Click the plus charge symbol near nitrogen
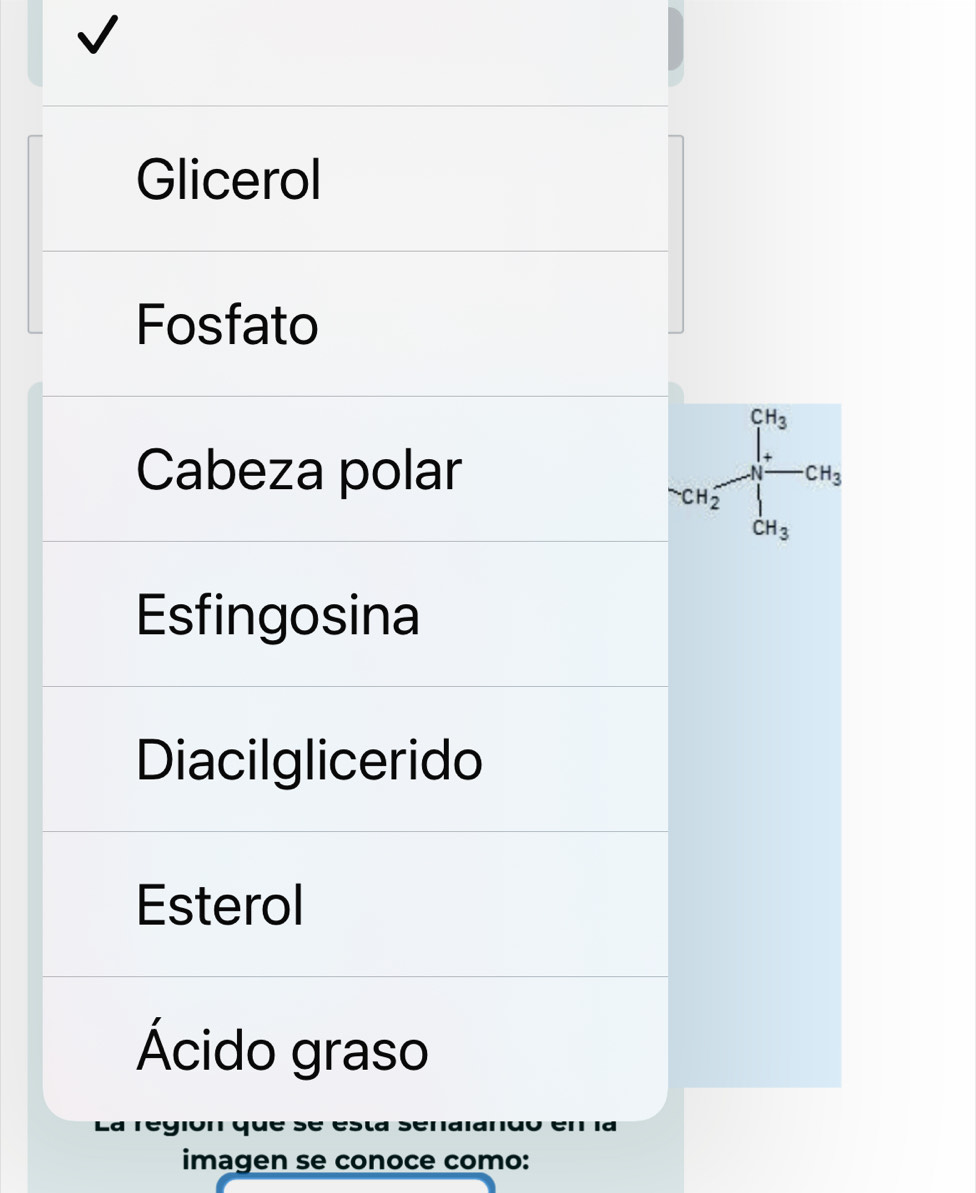The image size is (976, 1193). tap(766, 455)
